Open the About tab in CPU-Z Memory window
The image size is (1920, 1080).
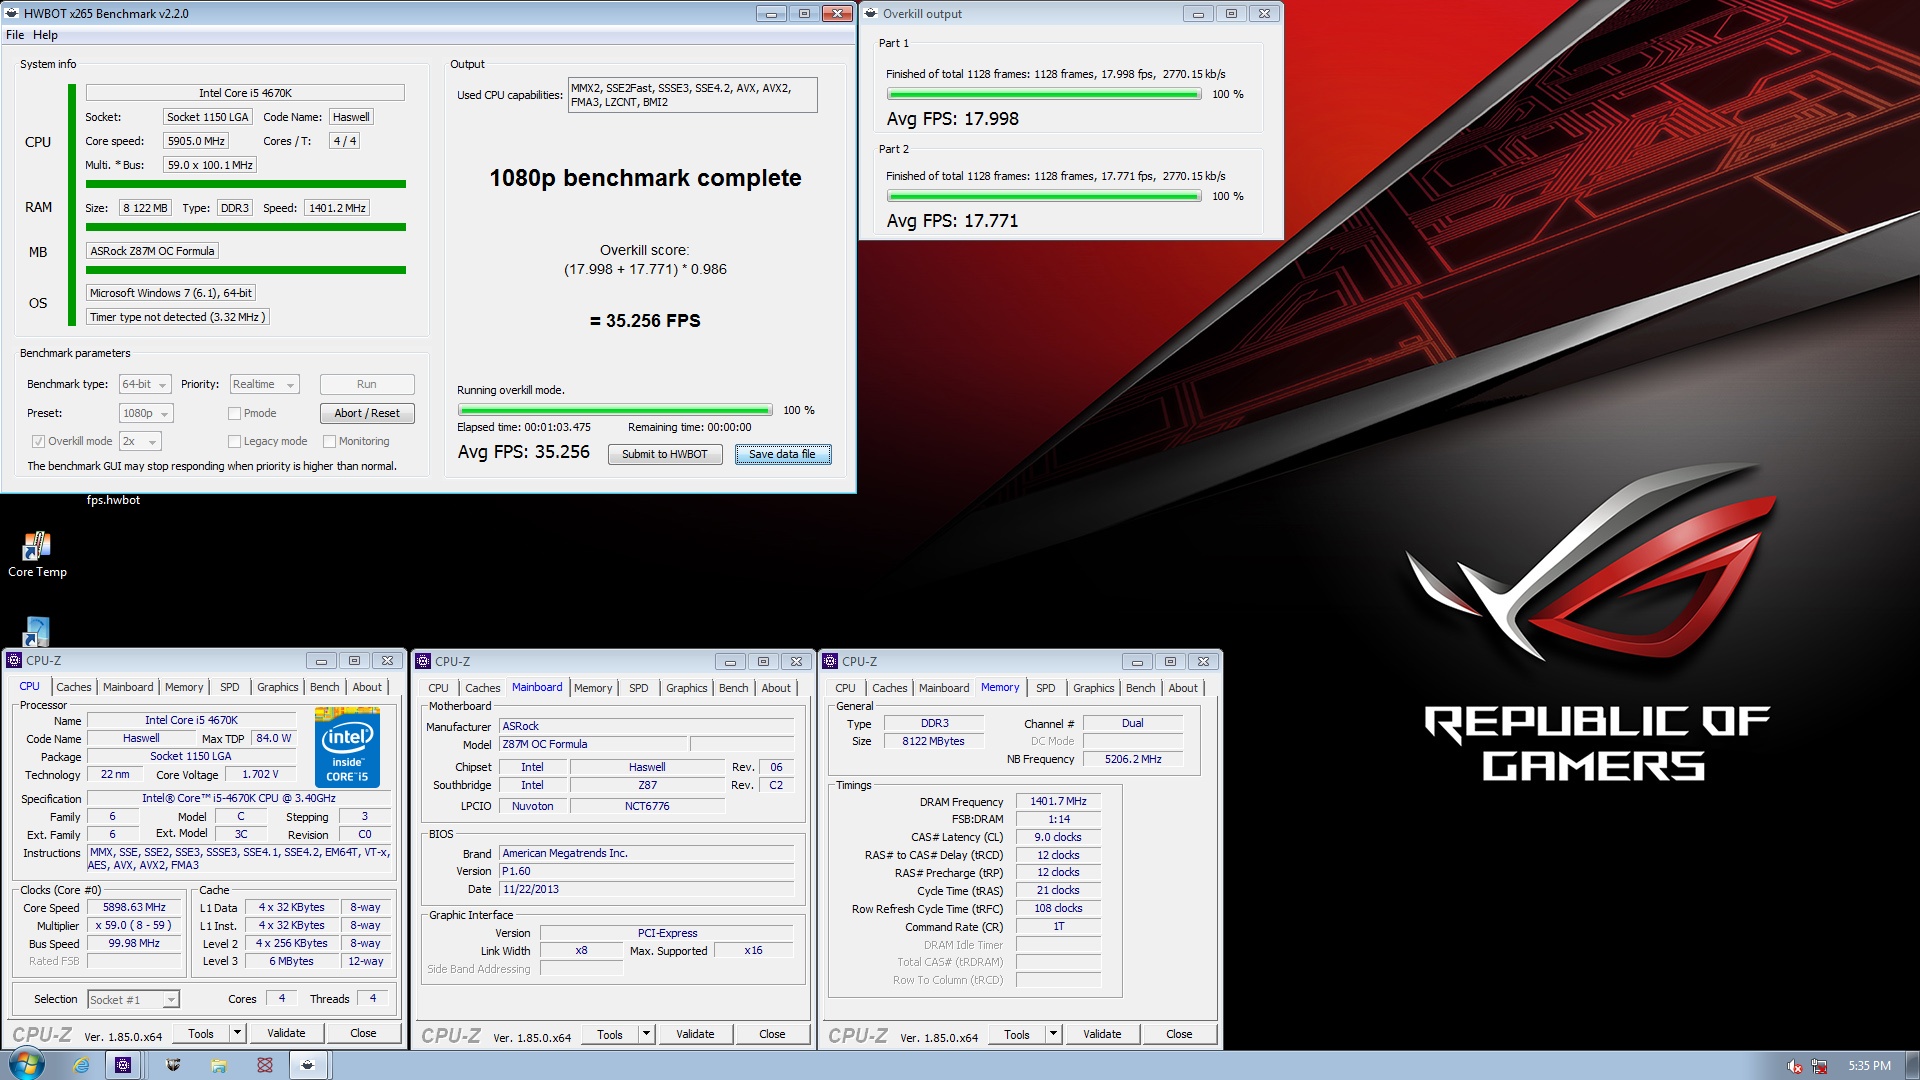1183,688
